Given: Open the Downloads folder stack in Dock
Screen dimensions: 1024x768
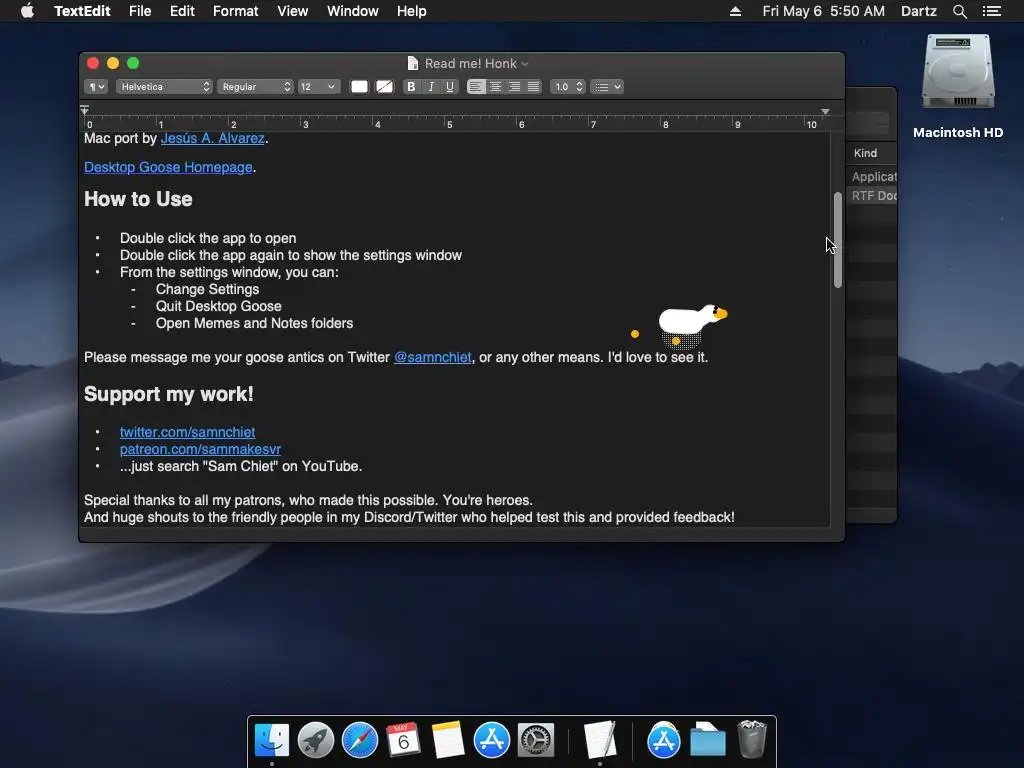Looking at the screenshot, I should click(x=708, y=741).
